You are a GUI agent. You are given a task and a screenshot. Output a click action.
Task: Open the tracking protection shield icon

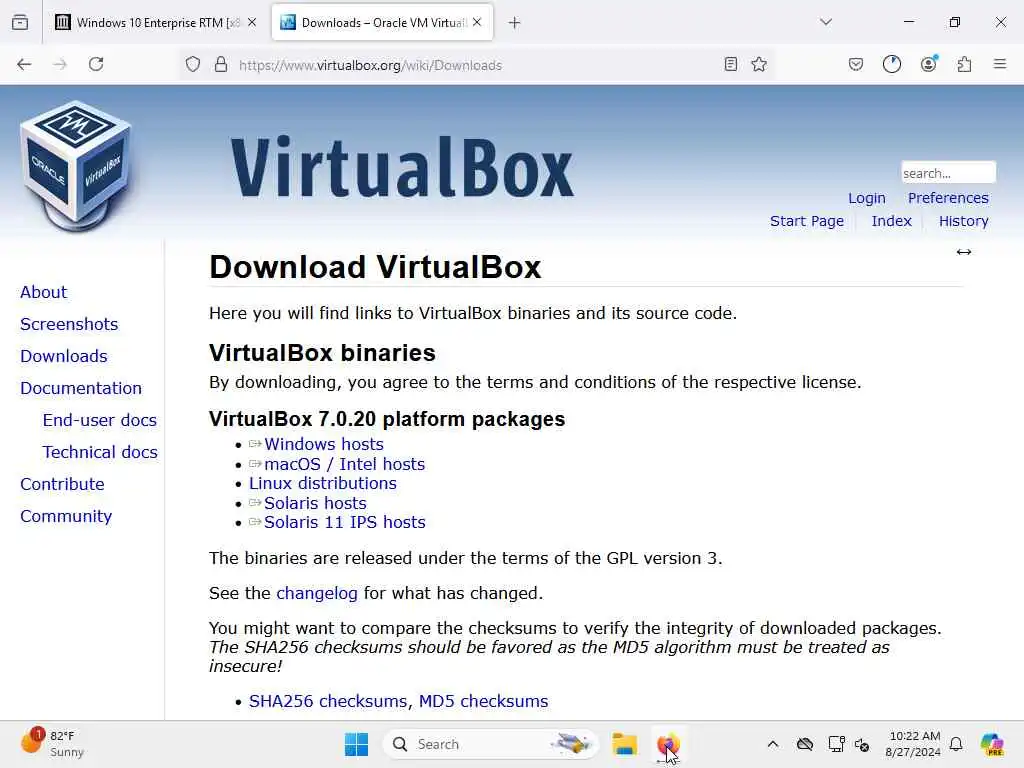click(x=193, y=64)
